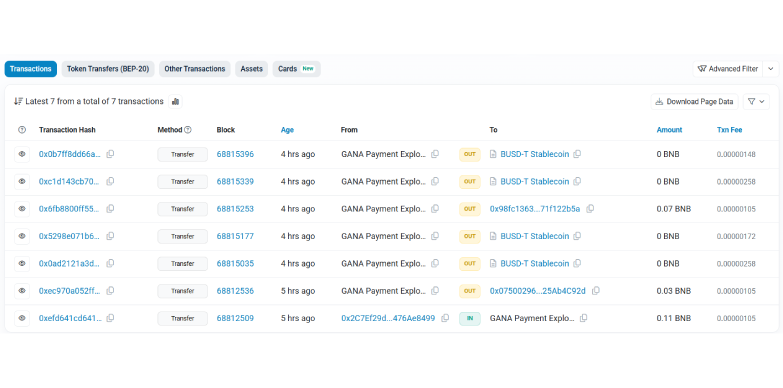Open block 68815339

click(x=235, y=182)
